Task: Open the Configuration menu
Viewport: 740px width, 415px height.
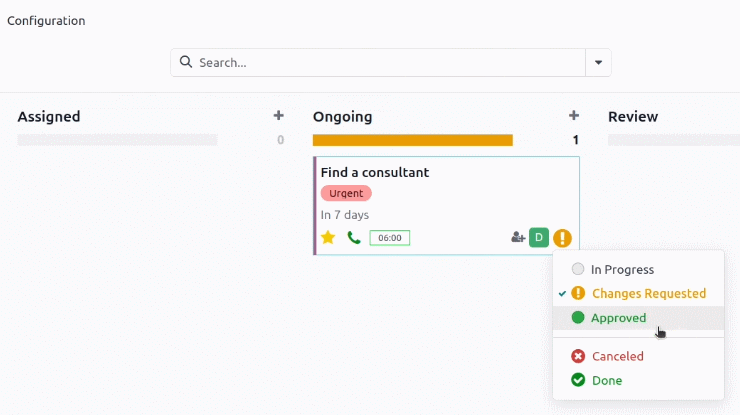Action: tap(46, 21)
